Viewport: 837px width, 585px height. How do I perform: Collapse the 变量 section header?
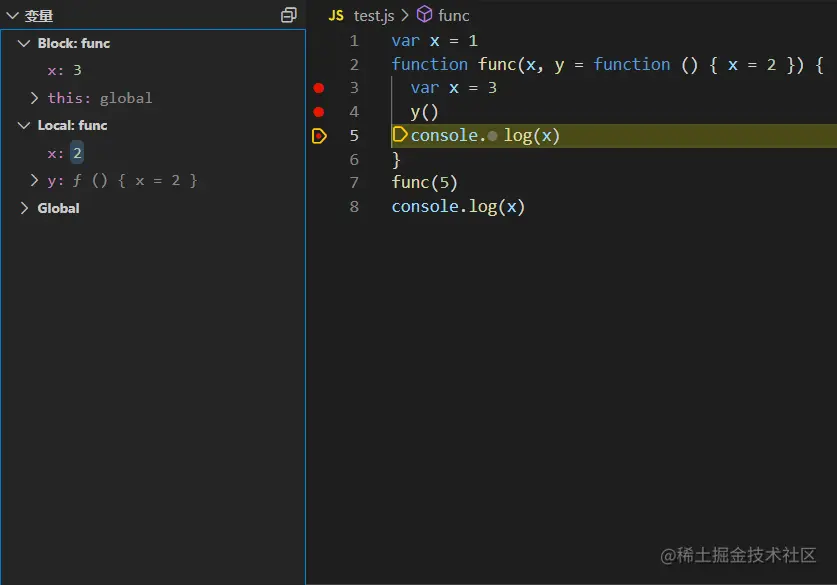click(12, 16)
